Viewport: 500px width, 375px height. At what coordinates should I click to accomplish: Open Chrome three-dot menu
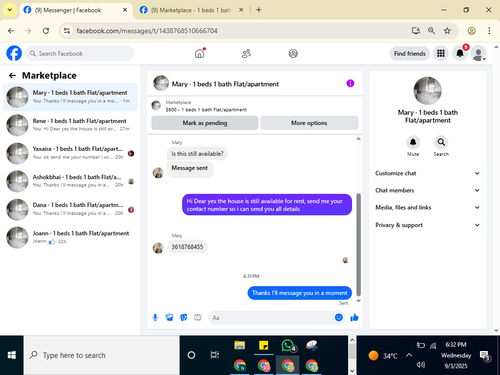(489, 31)
